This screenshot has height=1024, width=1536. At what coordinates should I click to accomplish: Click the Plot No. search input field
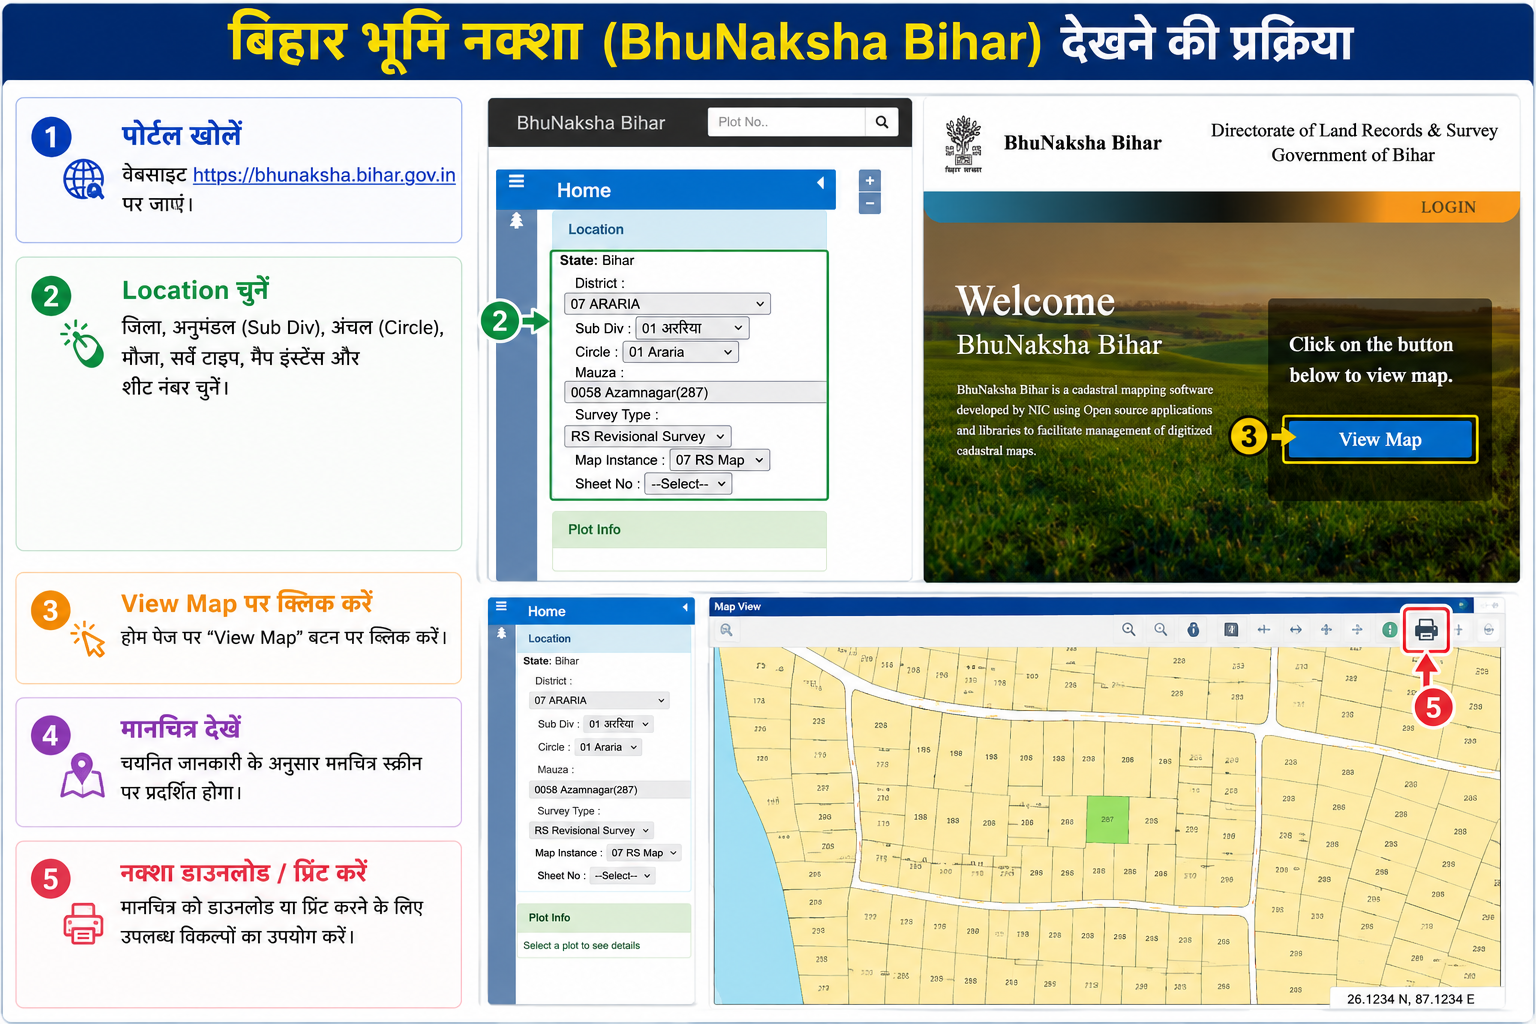point(786,122)
